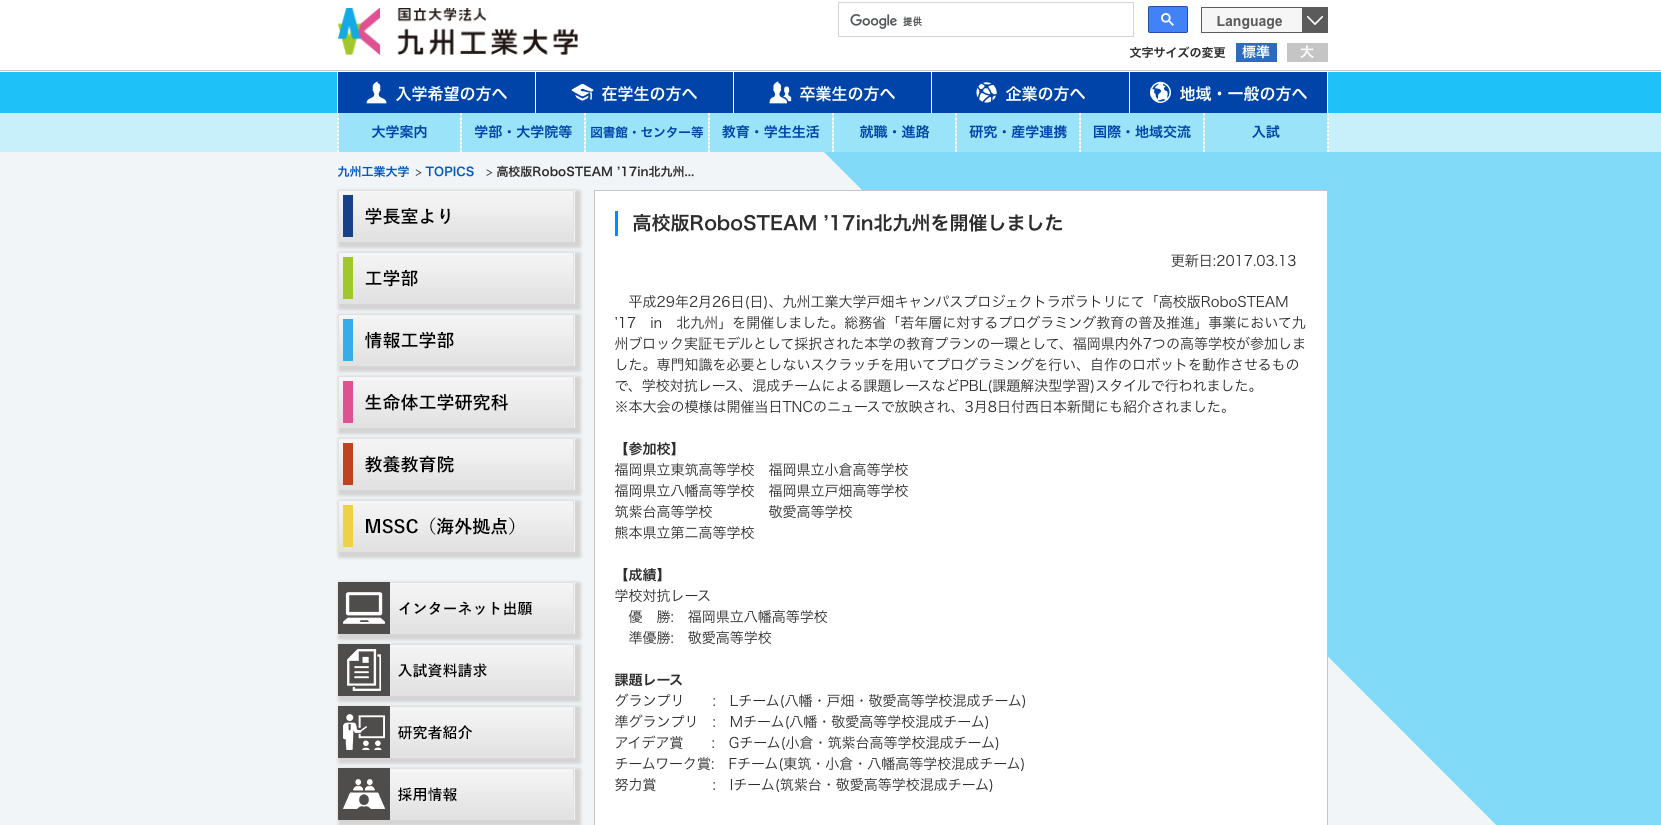Open the people icon for 採用情報
Image resolution: width=1661 pixels, height=825 pixels.
tap(364, 794)
